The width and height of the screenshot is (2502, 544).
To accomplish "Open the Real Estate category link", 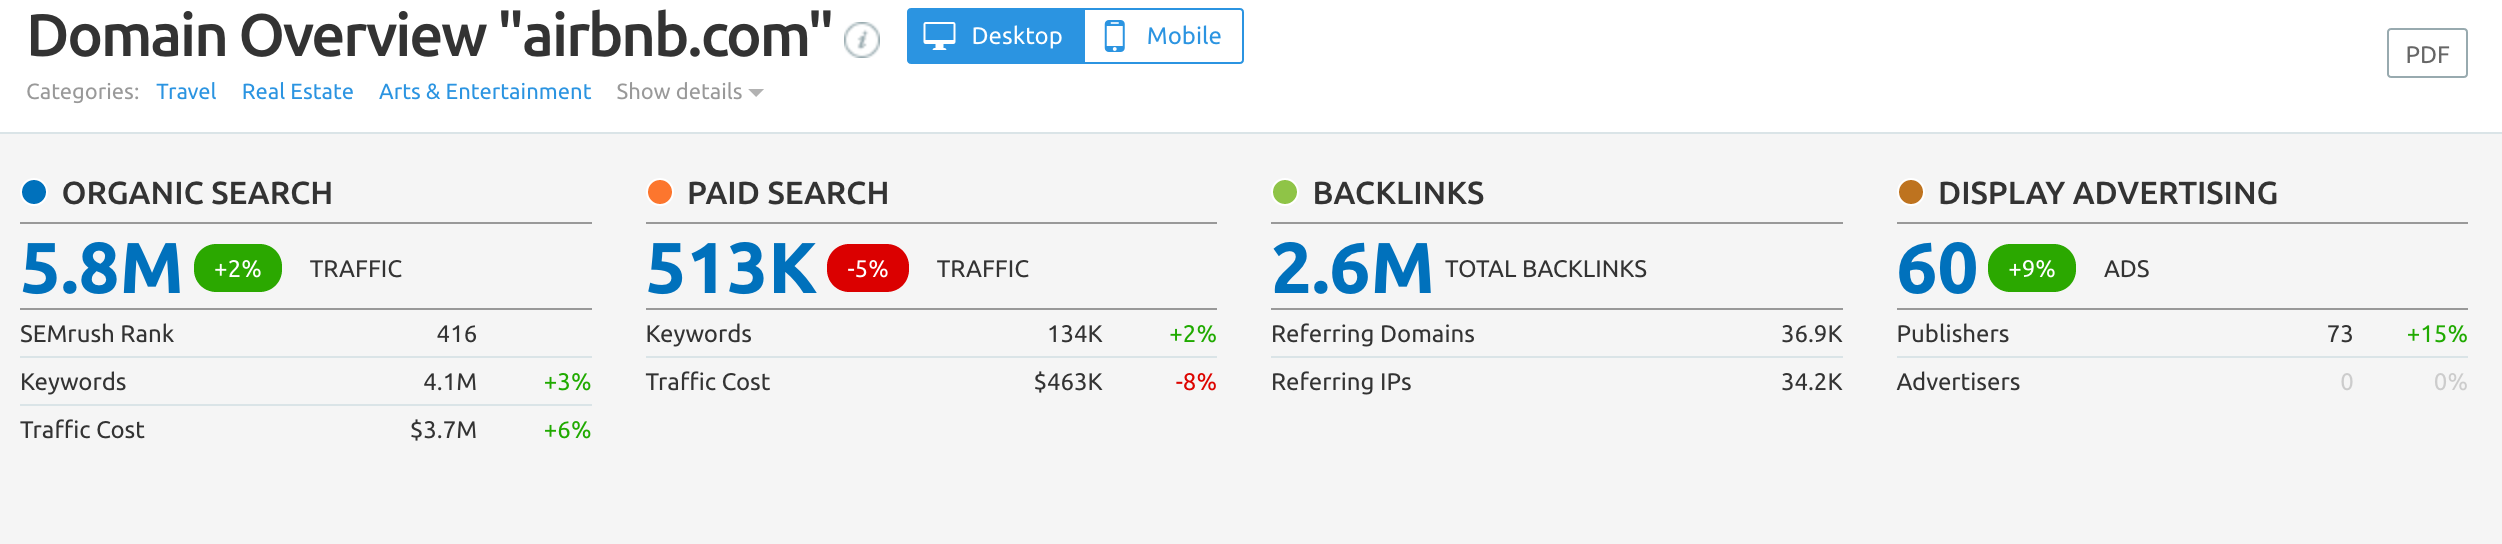I will (297, 92).
